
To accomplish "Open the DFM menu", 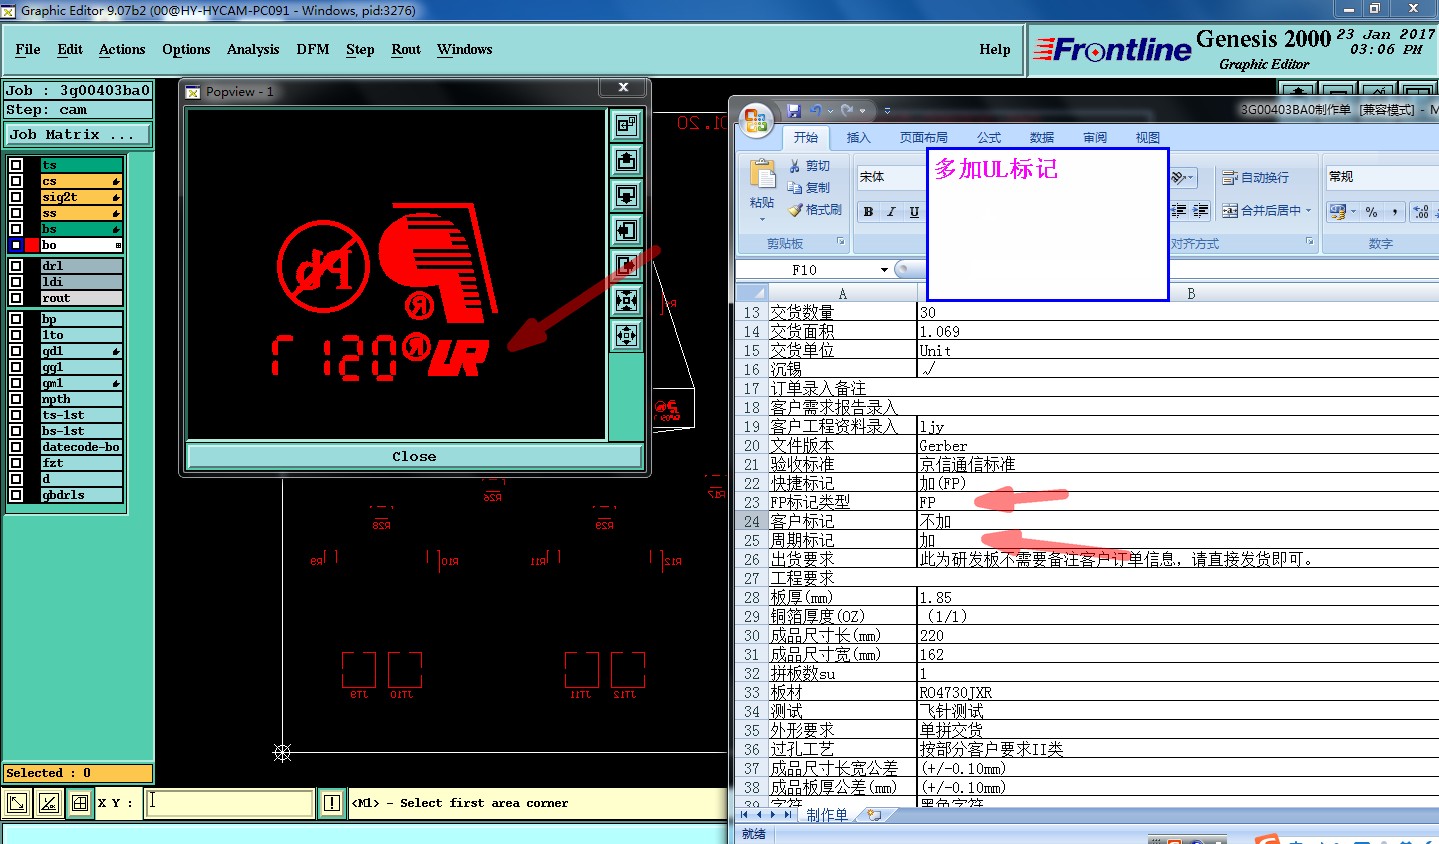I will pyautogui.click(x=313, y=49).
